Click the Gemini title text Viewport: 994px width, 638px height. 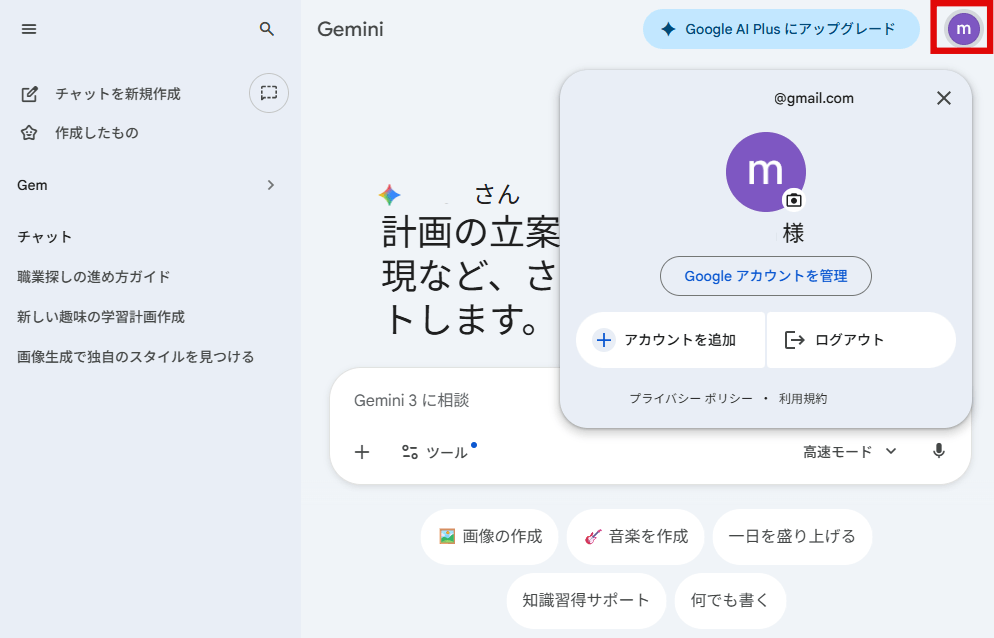(x=351, y=29)
